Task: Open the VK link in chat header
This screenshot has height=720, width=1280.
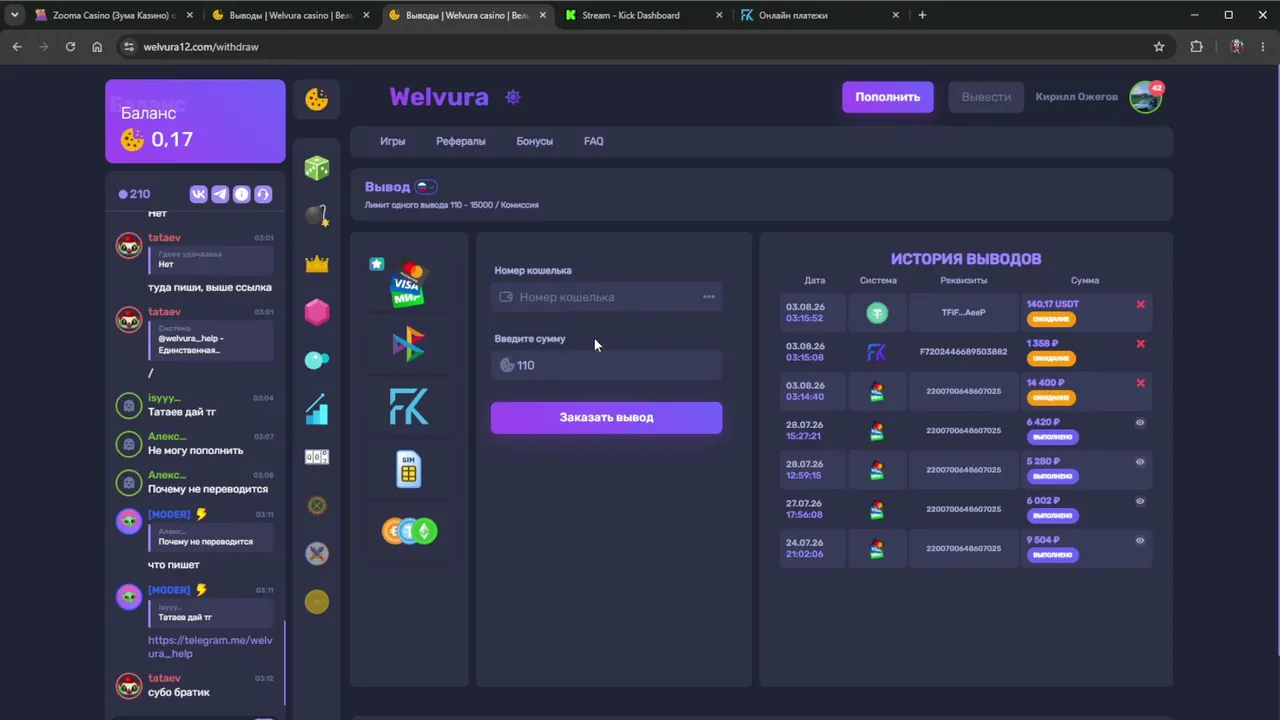Action: [198, 194]
